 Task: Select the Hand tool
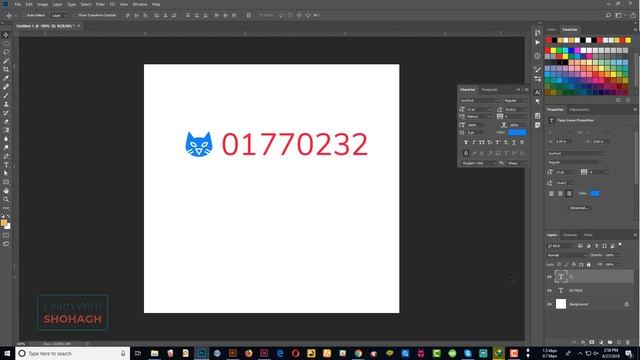coord(6,191)
